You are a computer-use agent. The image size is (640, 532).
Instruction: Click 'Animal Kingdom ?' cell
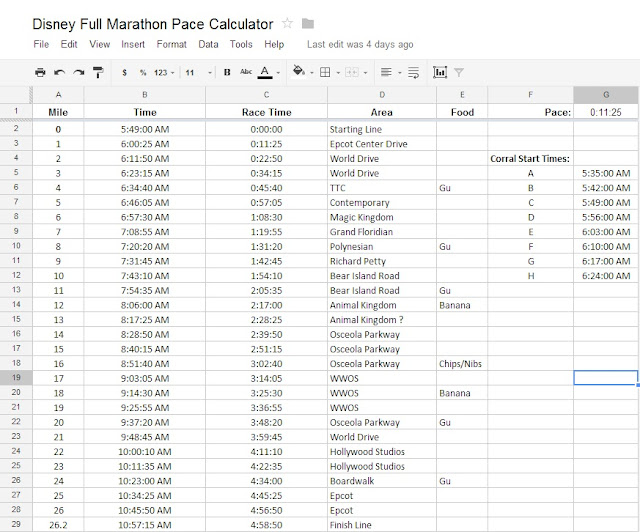point(382,320)
